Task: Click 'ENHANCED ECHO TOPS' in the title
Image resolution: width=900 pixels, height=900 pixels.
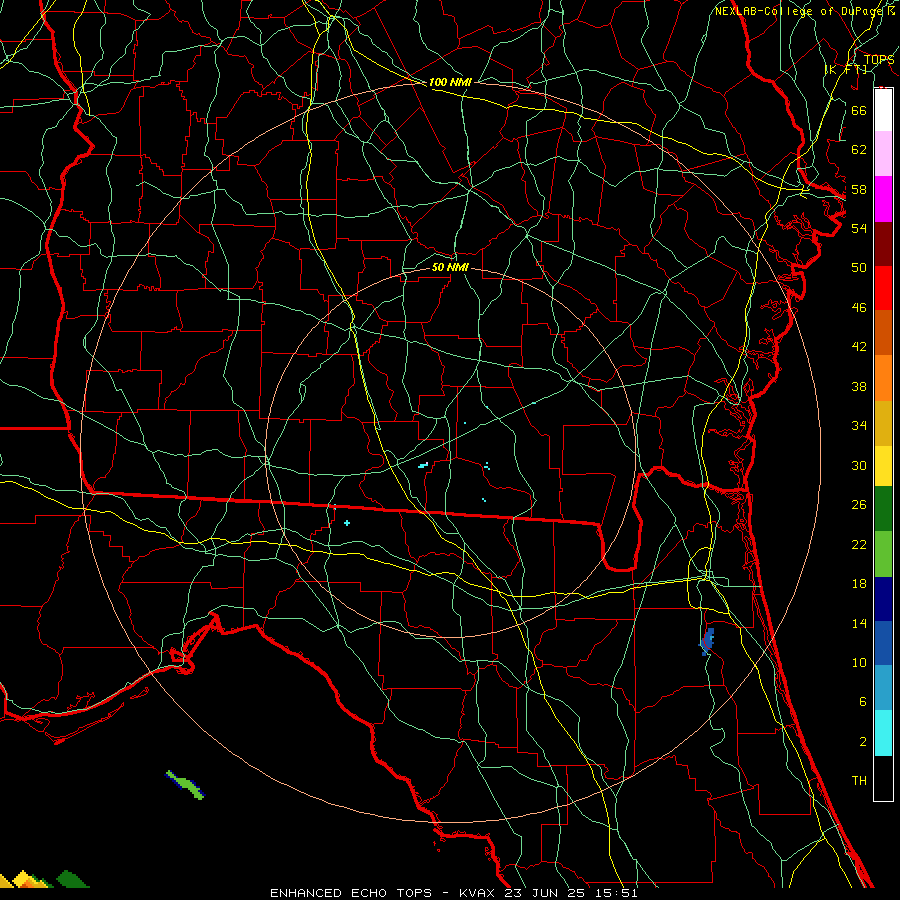Action: [351, 893]
